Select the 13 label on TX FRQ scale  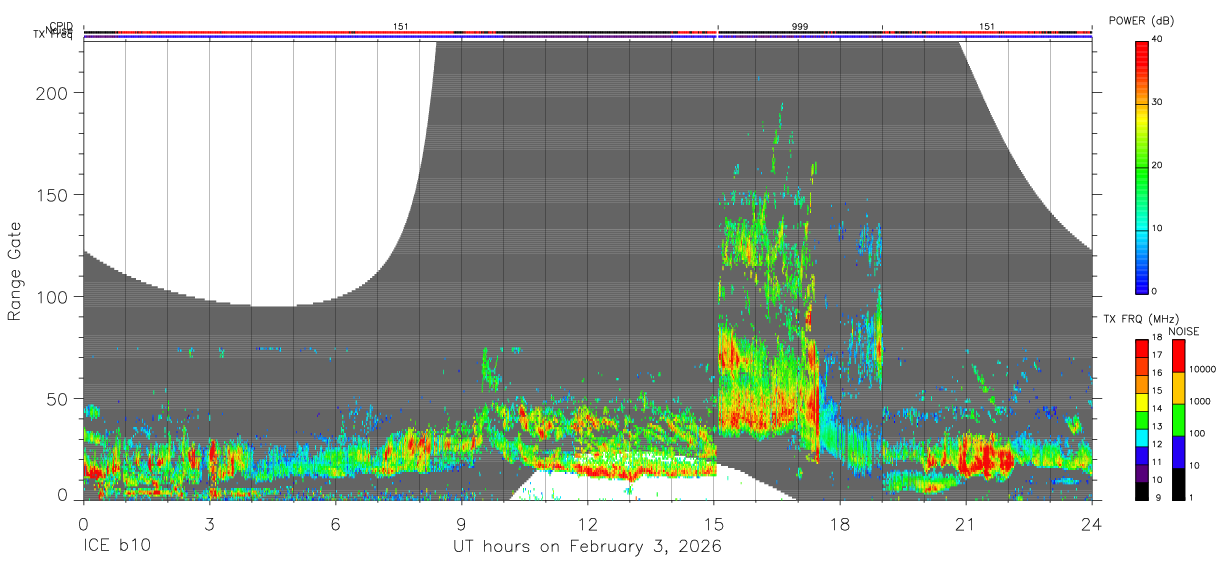tap(1156, 426)
